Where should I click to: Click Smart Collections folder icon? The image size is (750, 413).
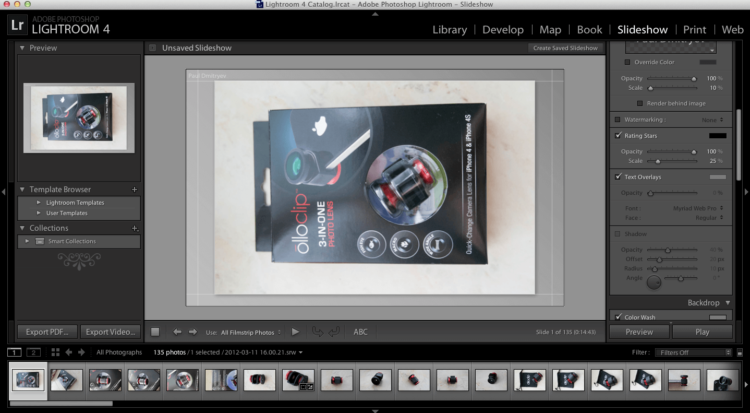click(x=40, y=241)
